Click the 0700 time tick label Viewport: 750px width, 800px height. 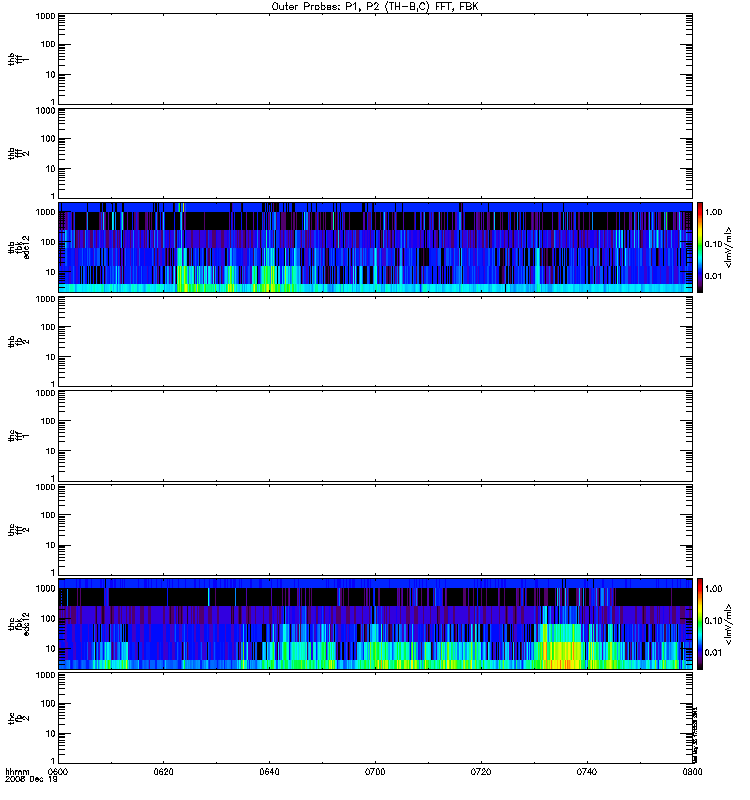[375, 771]
